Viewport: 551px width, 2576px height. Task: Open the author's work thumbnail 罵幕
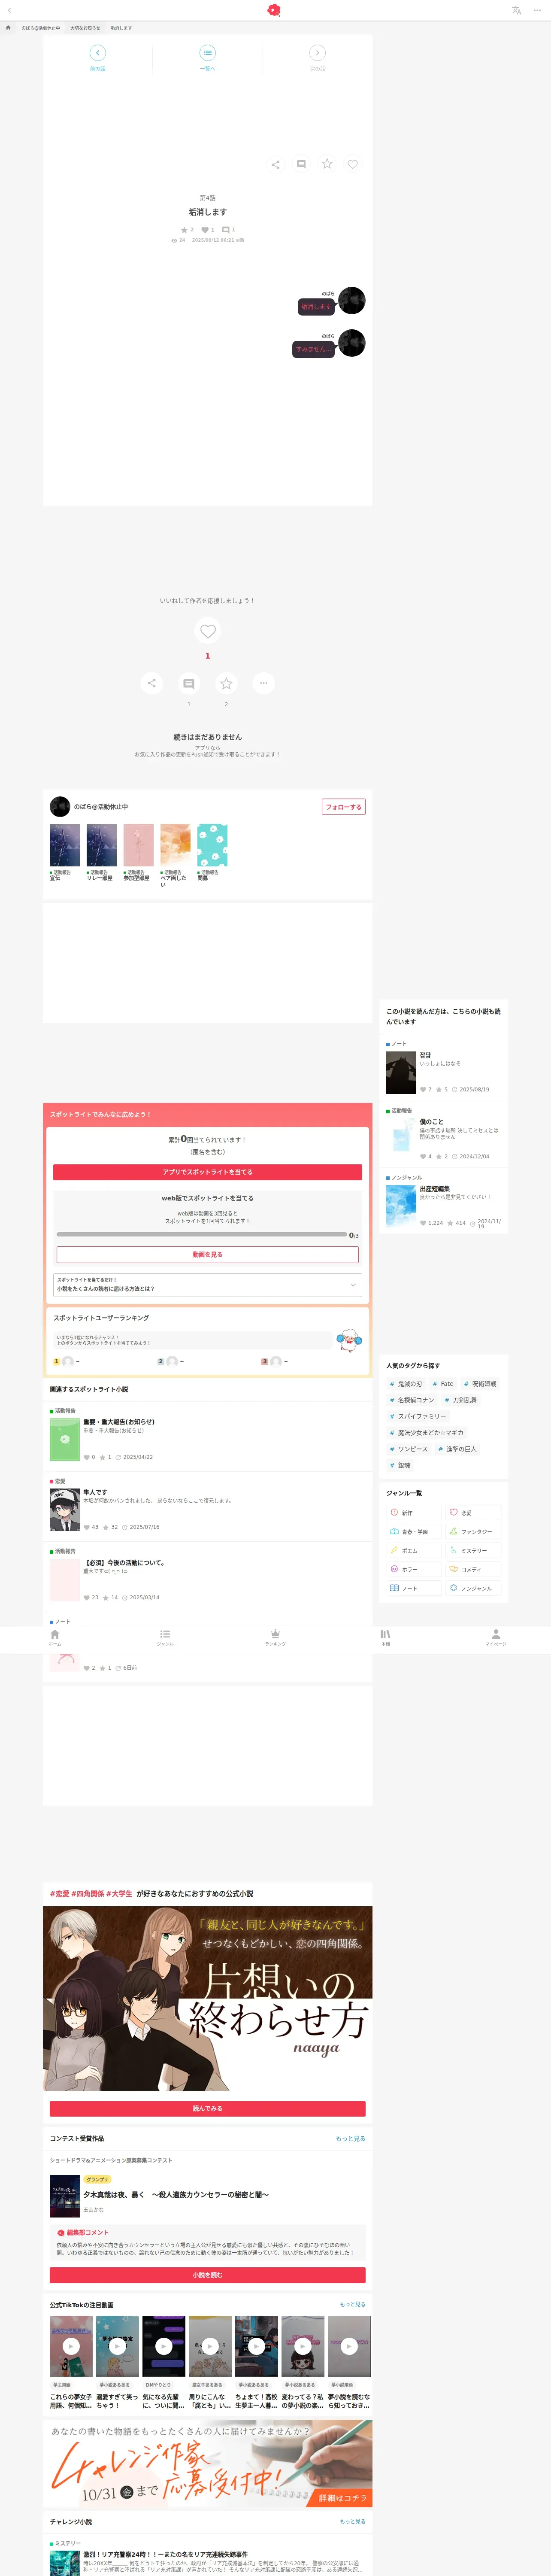(212, 845)
